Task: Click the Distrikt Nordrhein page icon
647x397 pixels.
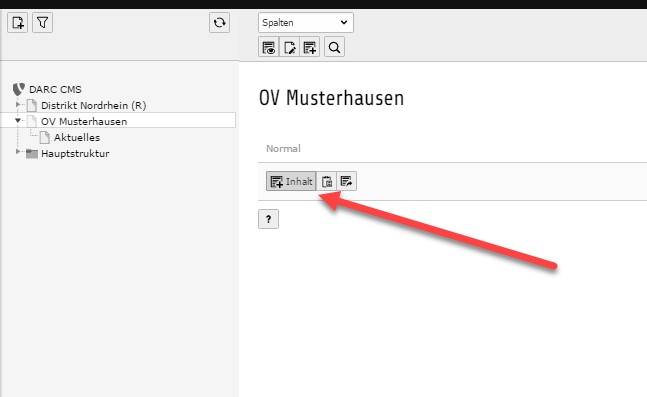Action: pyautogui.click(x=32, y=105)
